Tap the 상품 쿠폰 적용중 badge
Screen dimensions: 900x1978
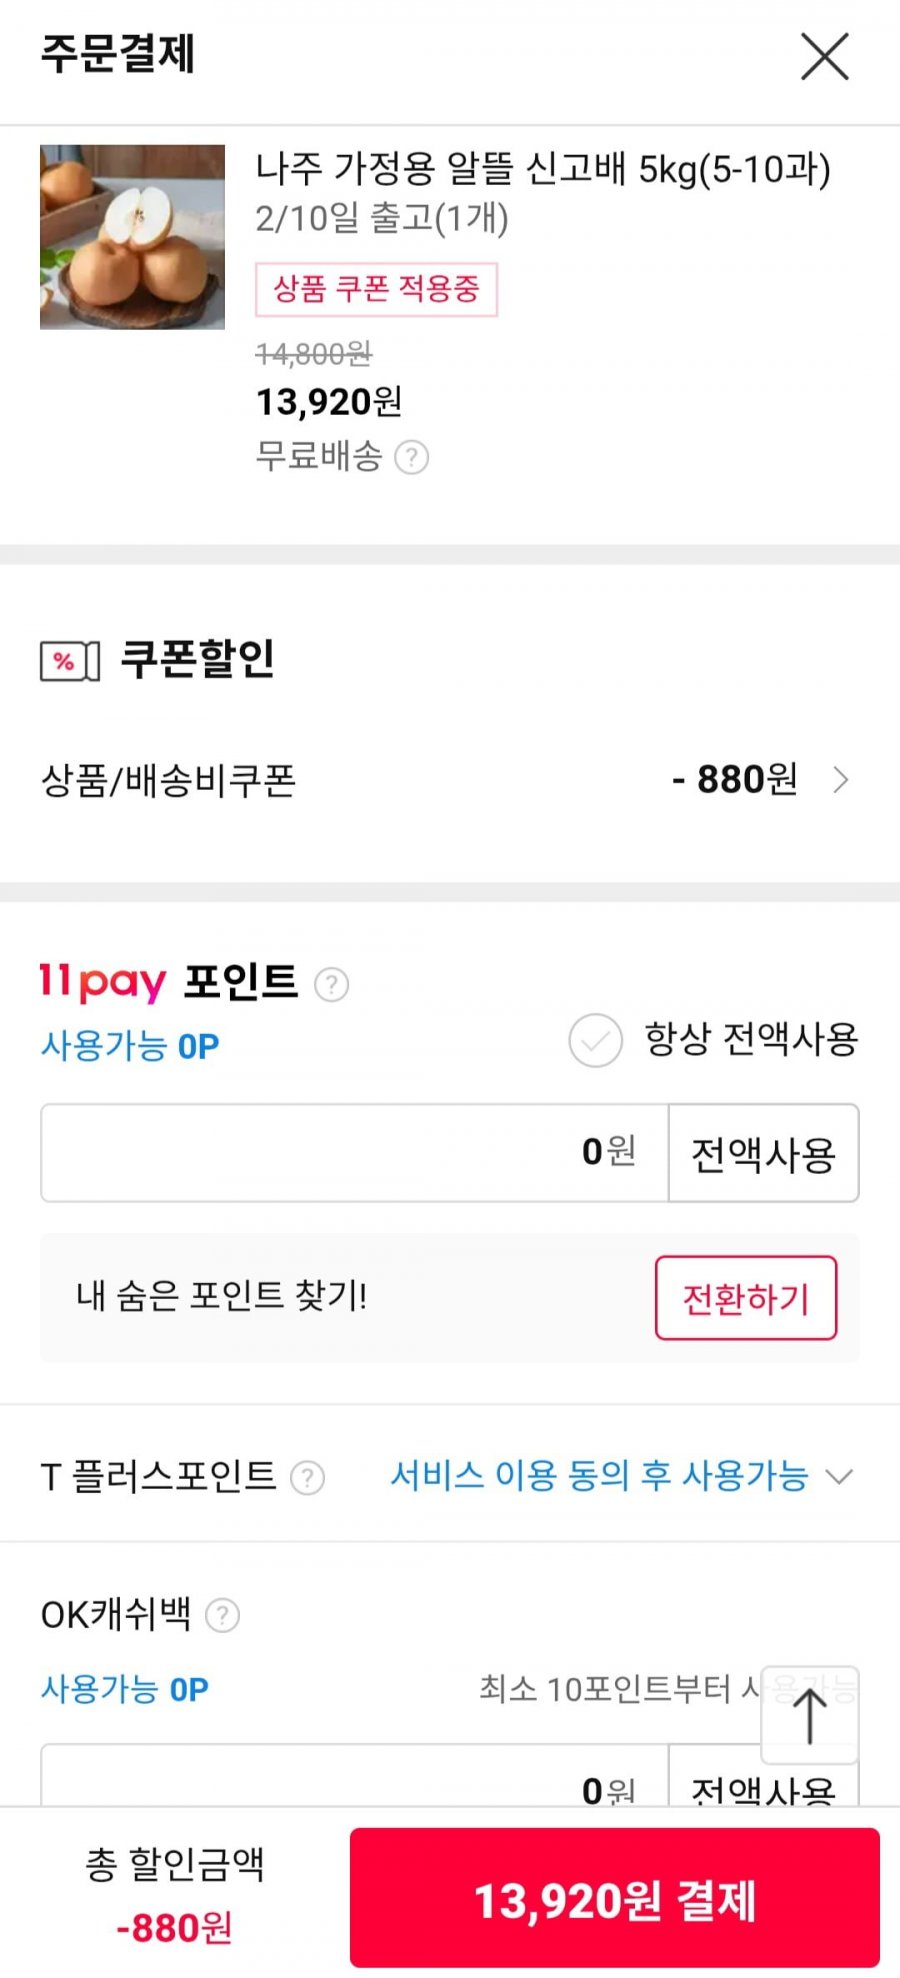click(376, 290)
